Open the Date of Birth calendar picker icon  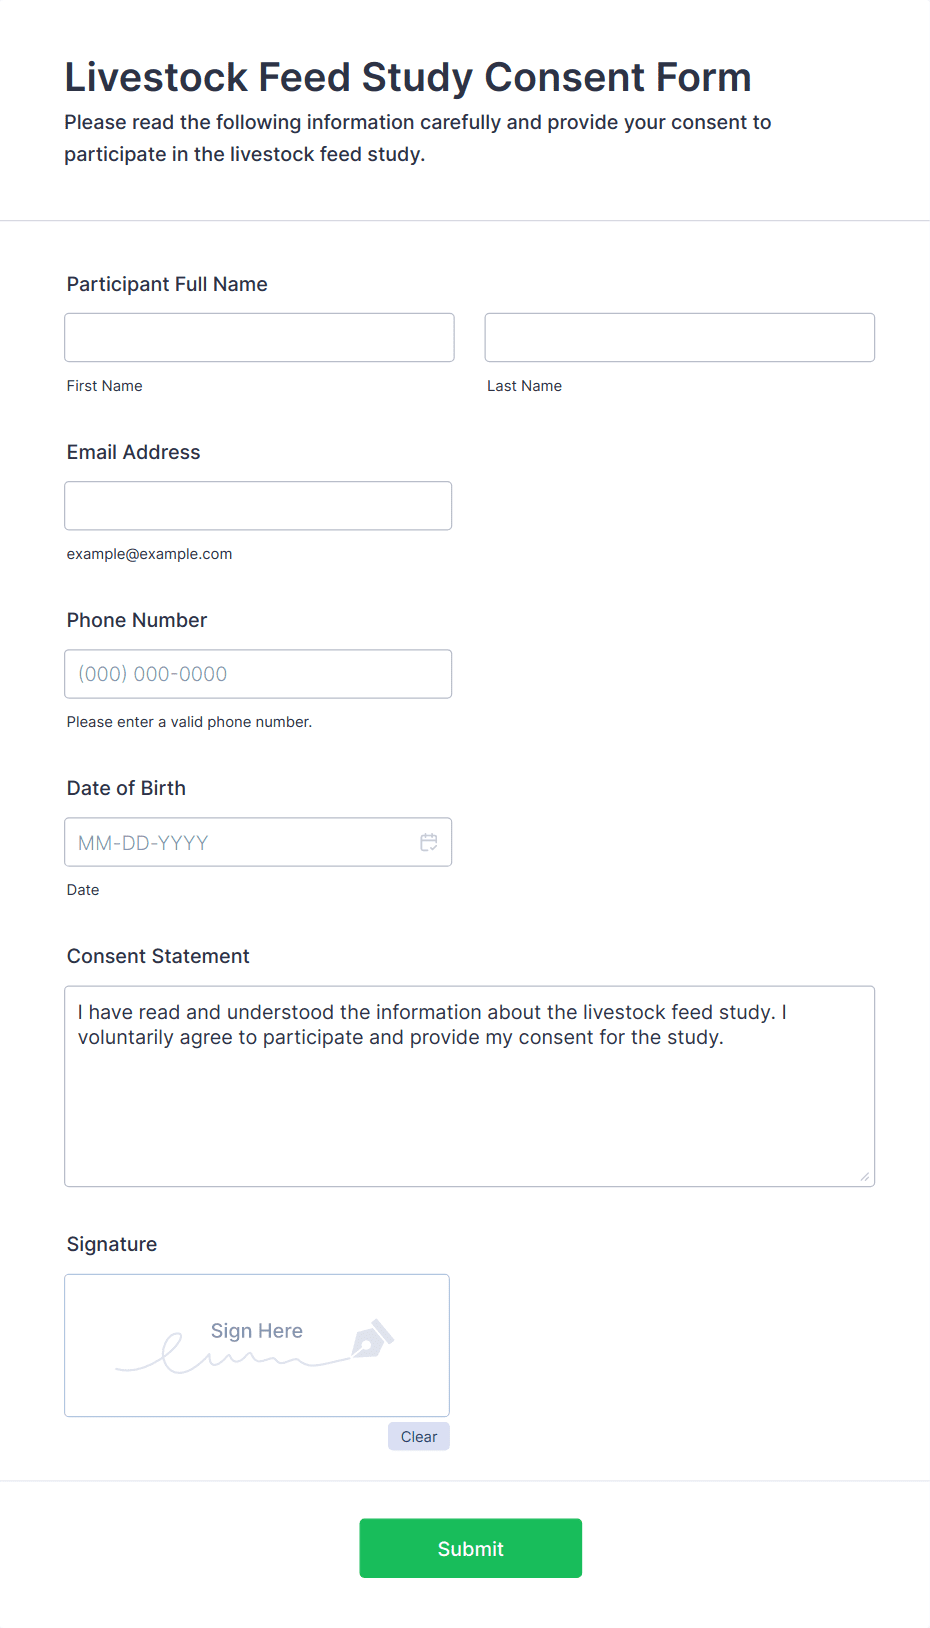tap(428, 843)
